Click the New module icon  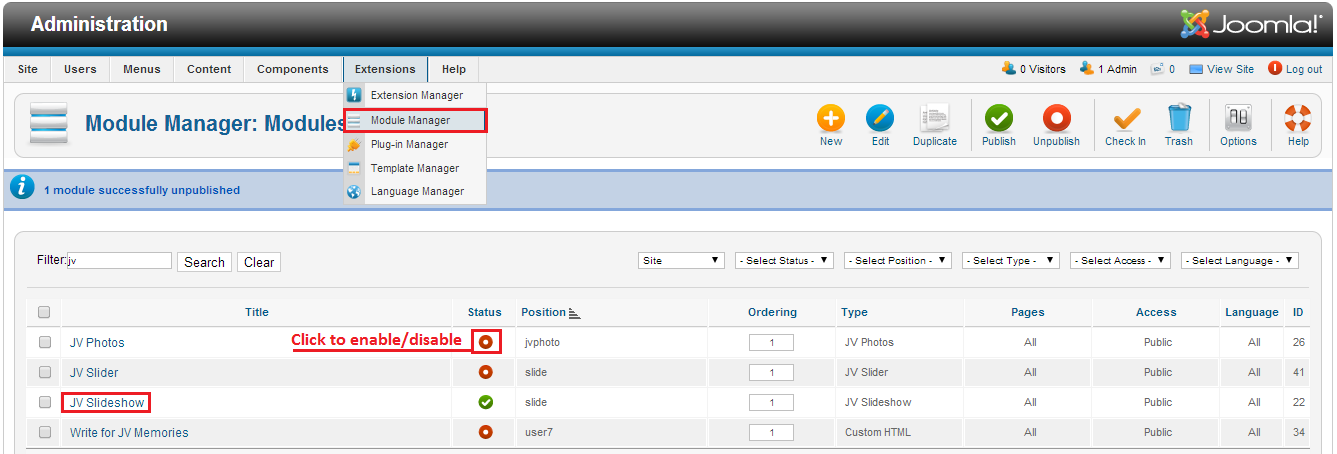tap(831, 119)
